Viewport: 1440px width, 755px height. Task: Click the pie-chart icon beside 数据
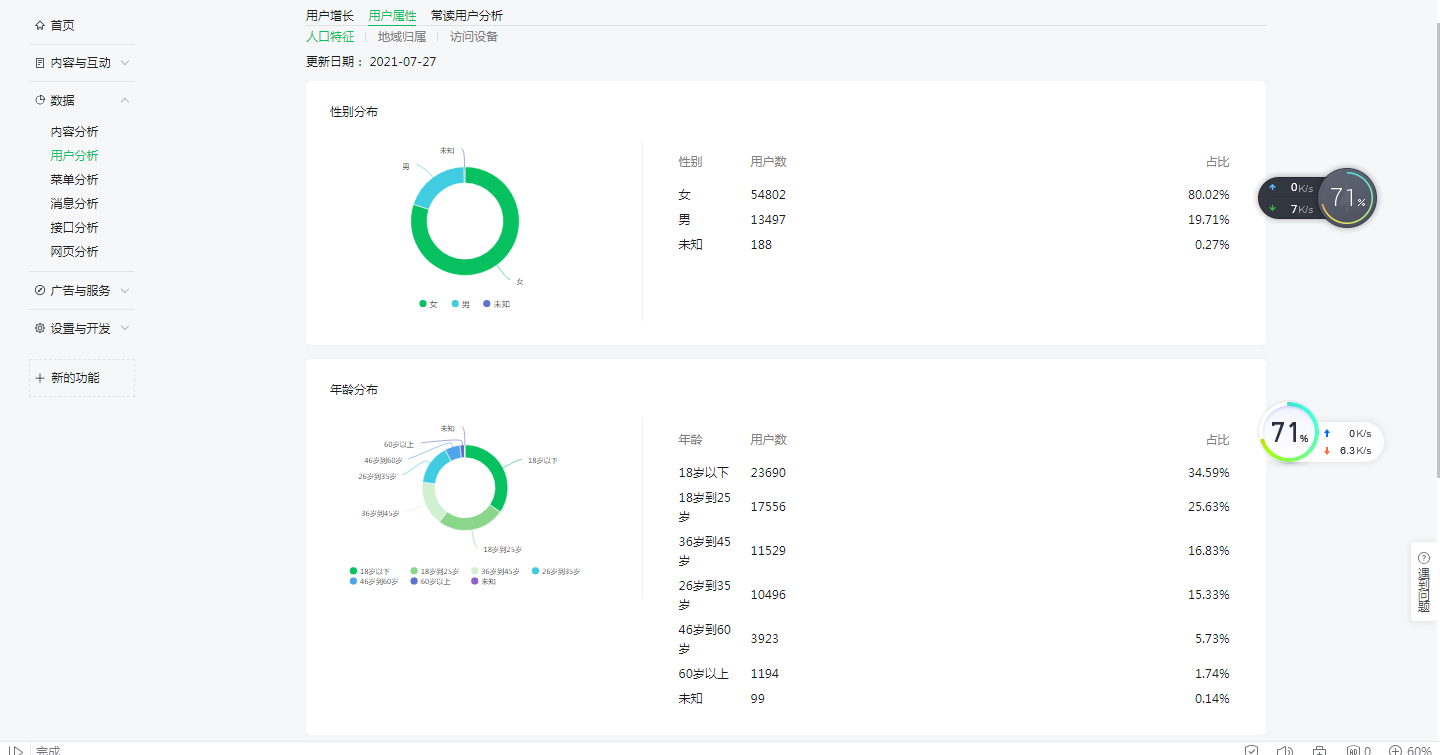pyautogui.click(x=40, y=100)
